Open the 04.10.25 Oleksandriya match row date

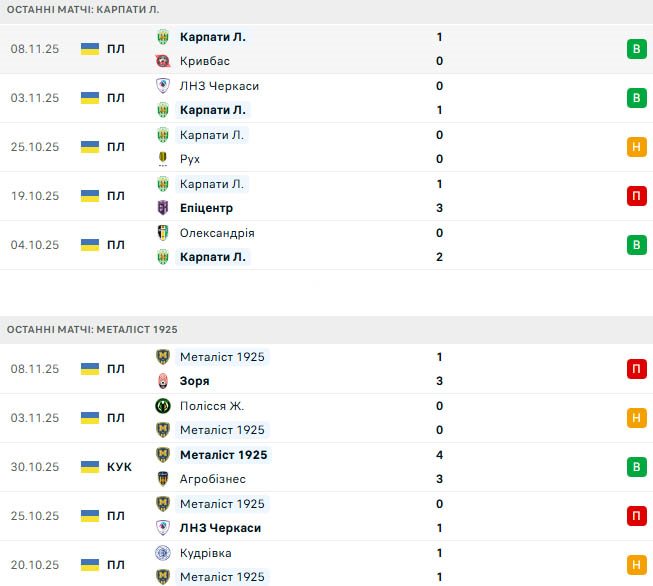click(x=35, y=245)
